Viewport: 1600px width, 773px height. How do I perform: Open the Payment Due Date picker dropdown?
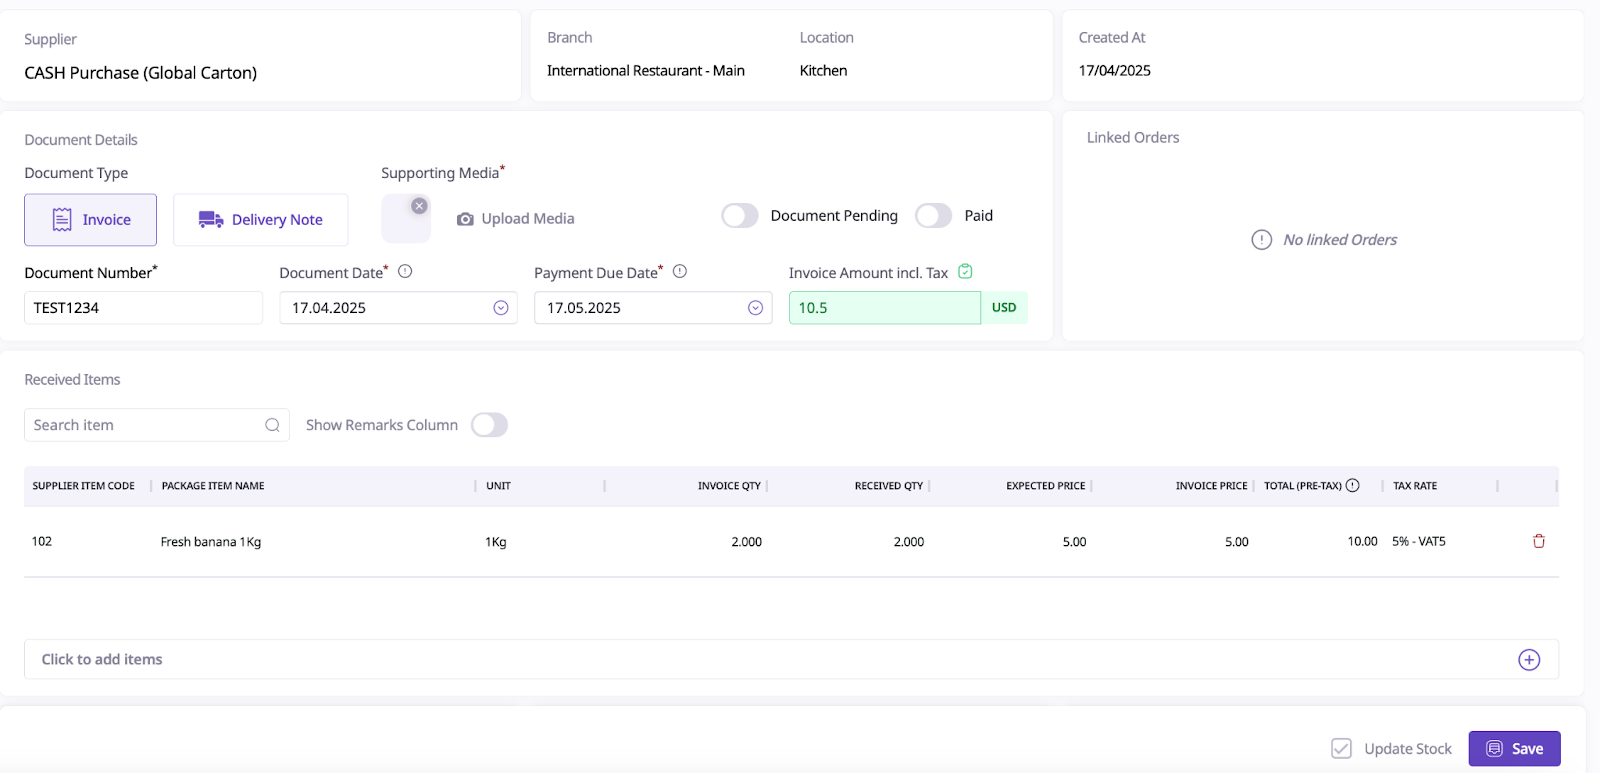pyautogui.click(x=756, y=308)
